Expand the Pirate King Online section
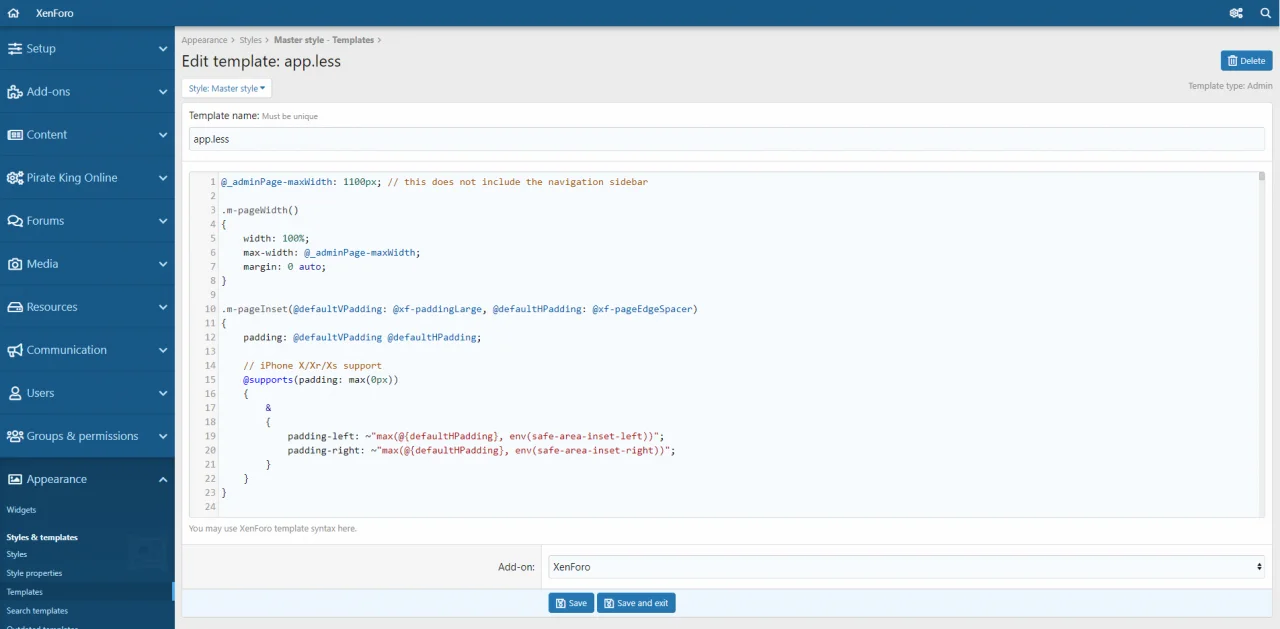 coord(163,178)
